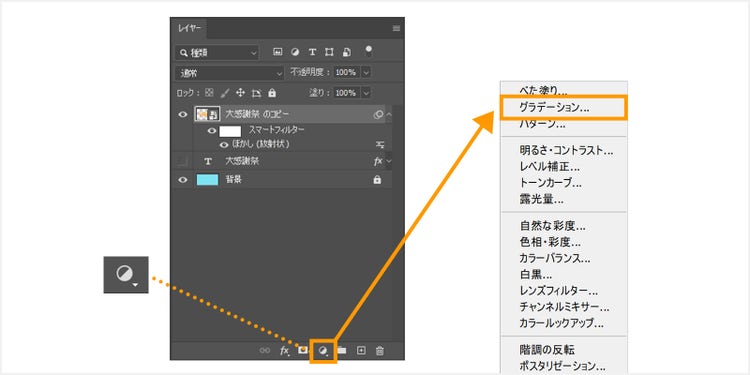Lock position move icon
The width and height of the screenshot is (750, 375).
(241, 93)
